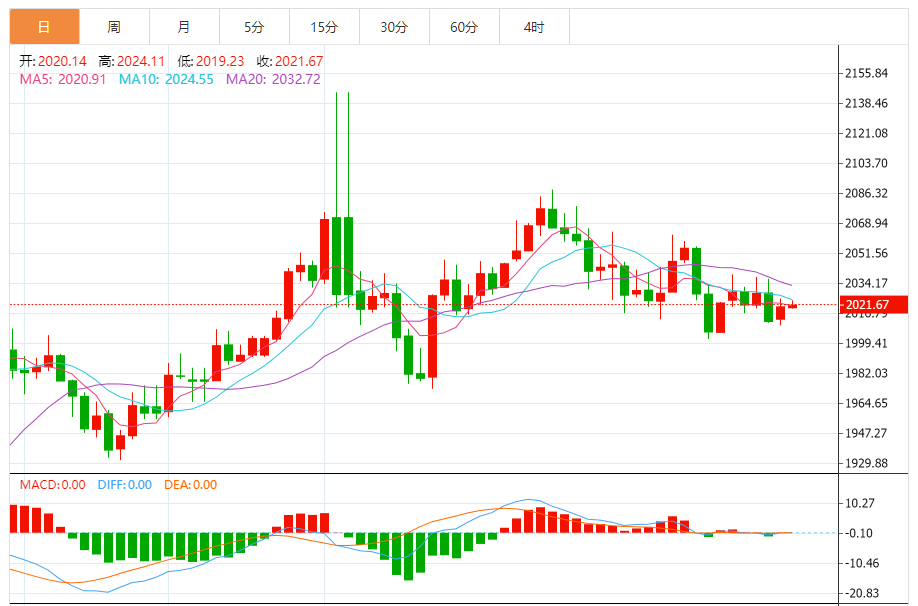
Task: Click the 2051.56 price axis label
Action: pos(866,253)
